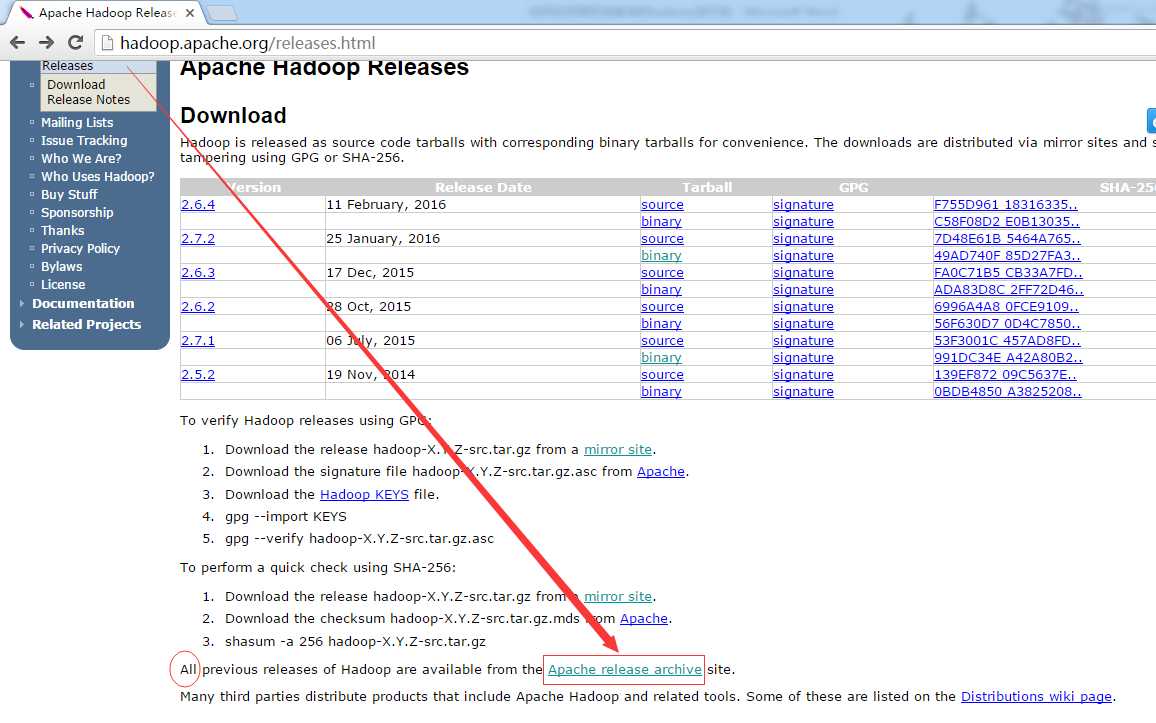Download binary tarball for 2.6.4
The width and height of the screenshot is (1156, 723).
(x=661, y=222)
